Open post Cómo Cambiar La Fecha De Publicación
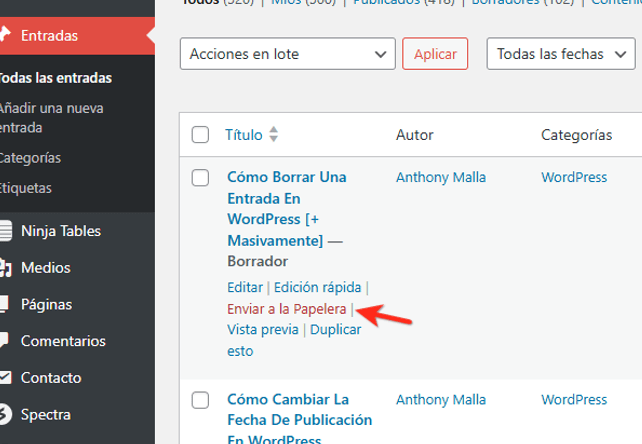Screen dimensions: 642x444 (x=300, y=418)
